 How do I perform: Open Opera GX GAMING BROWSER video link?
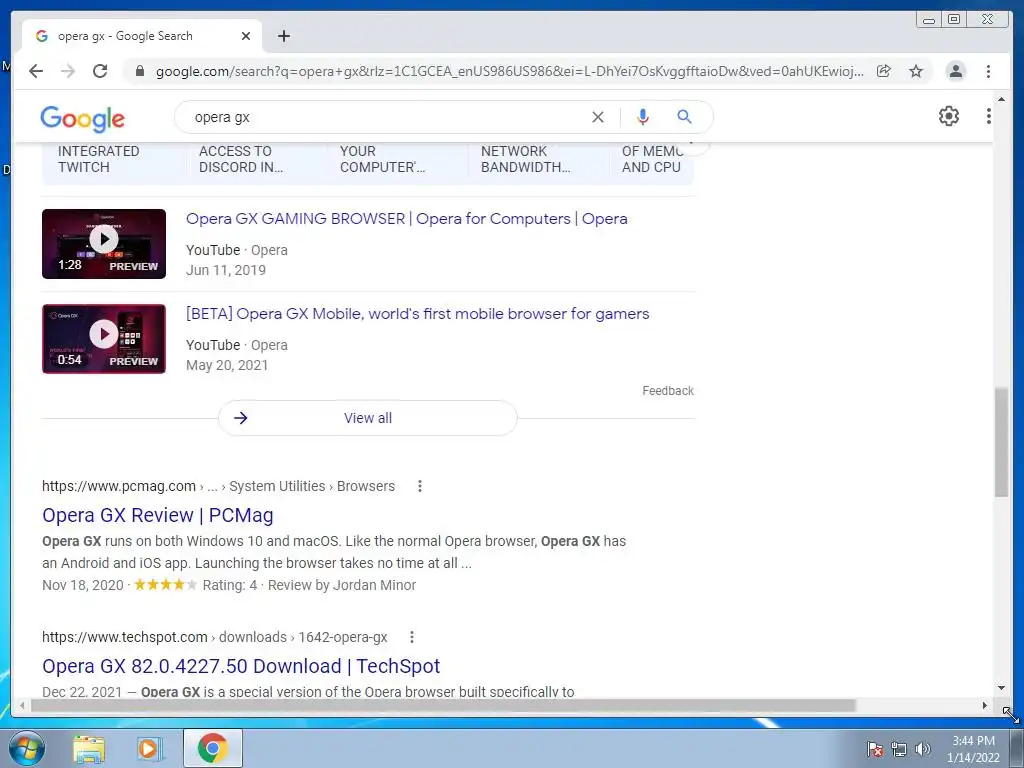[406, 219]
